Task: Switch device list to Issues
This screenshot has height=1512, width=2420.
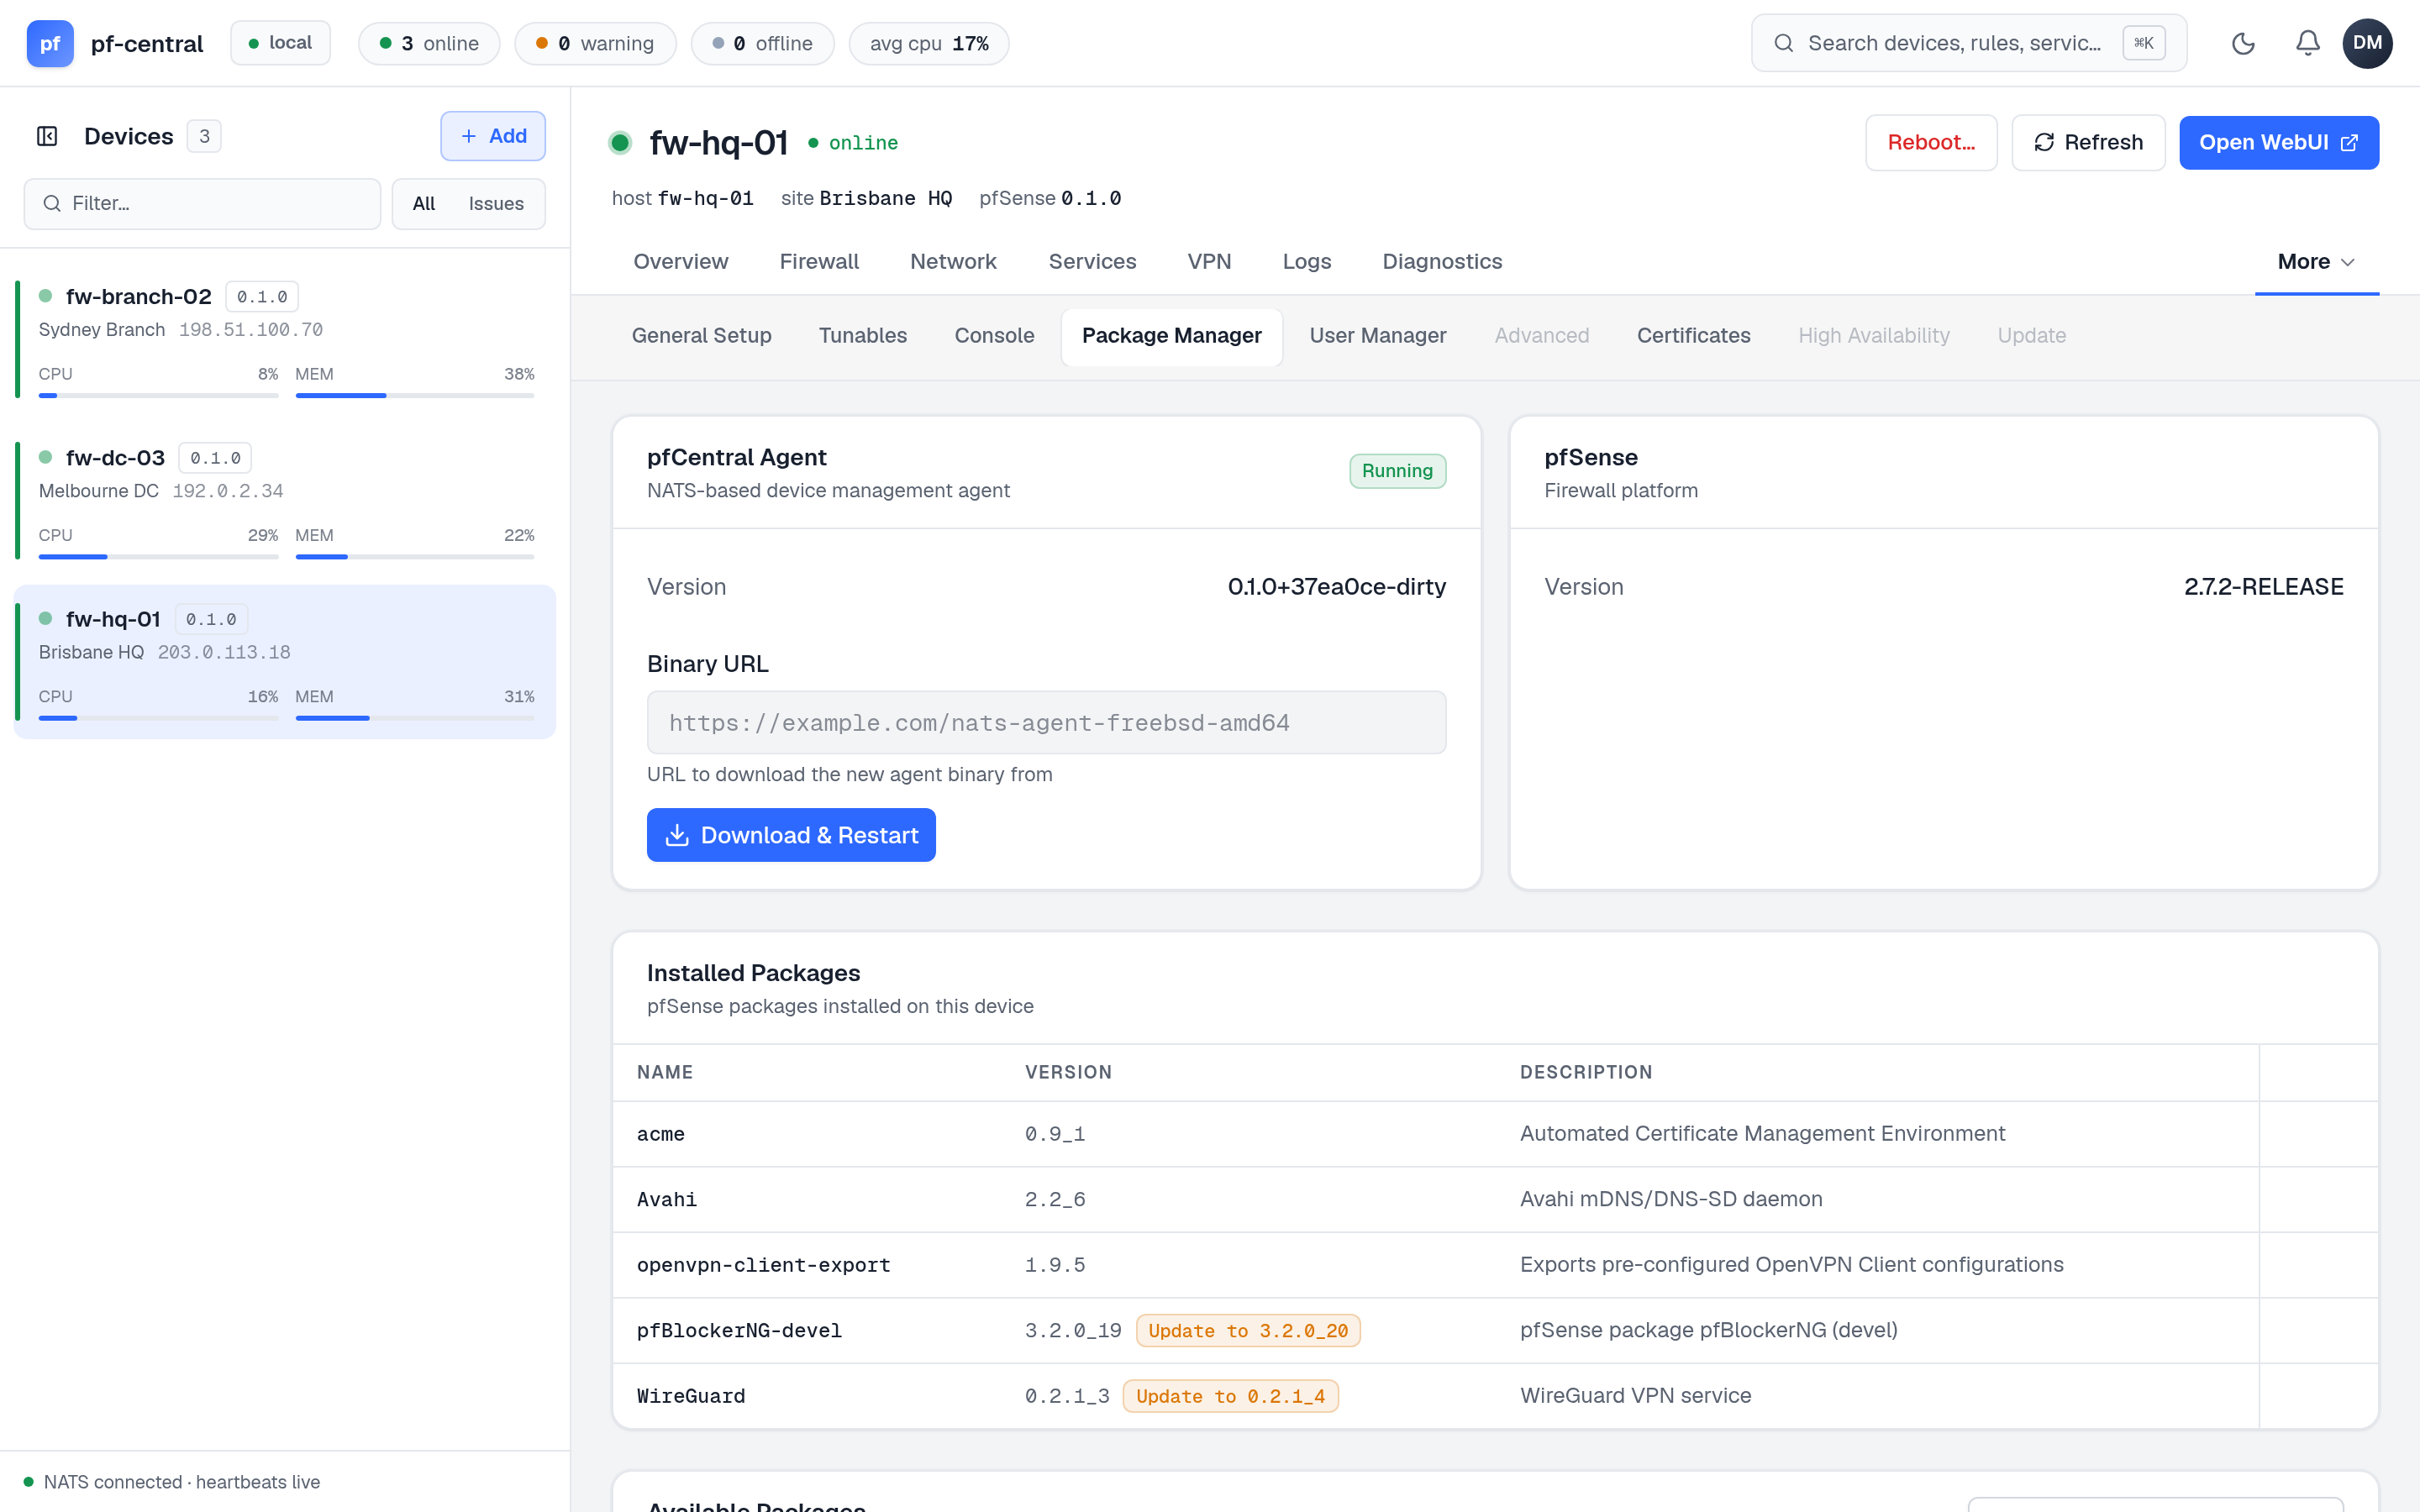Action: (x=496, y=204)
